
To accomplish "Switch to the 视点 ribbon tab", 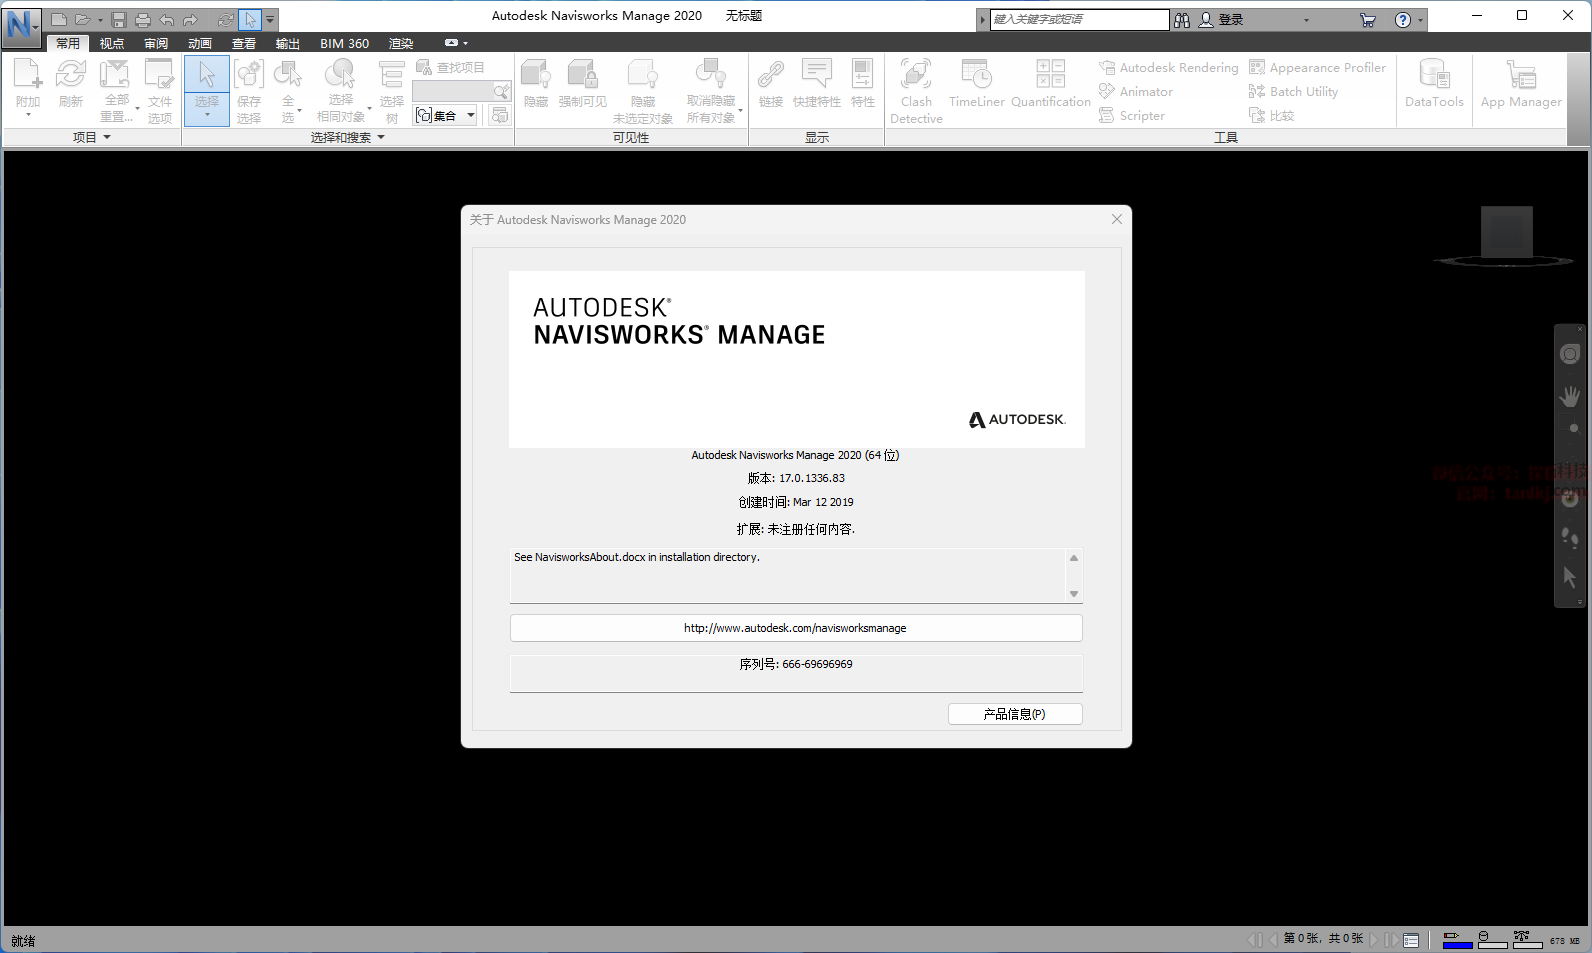I will click(112, 44).
